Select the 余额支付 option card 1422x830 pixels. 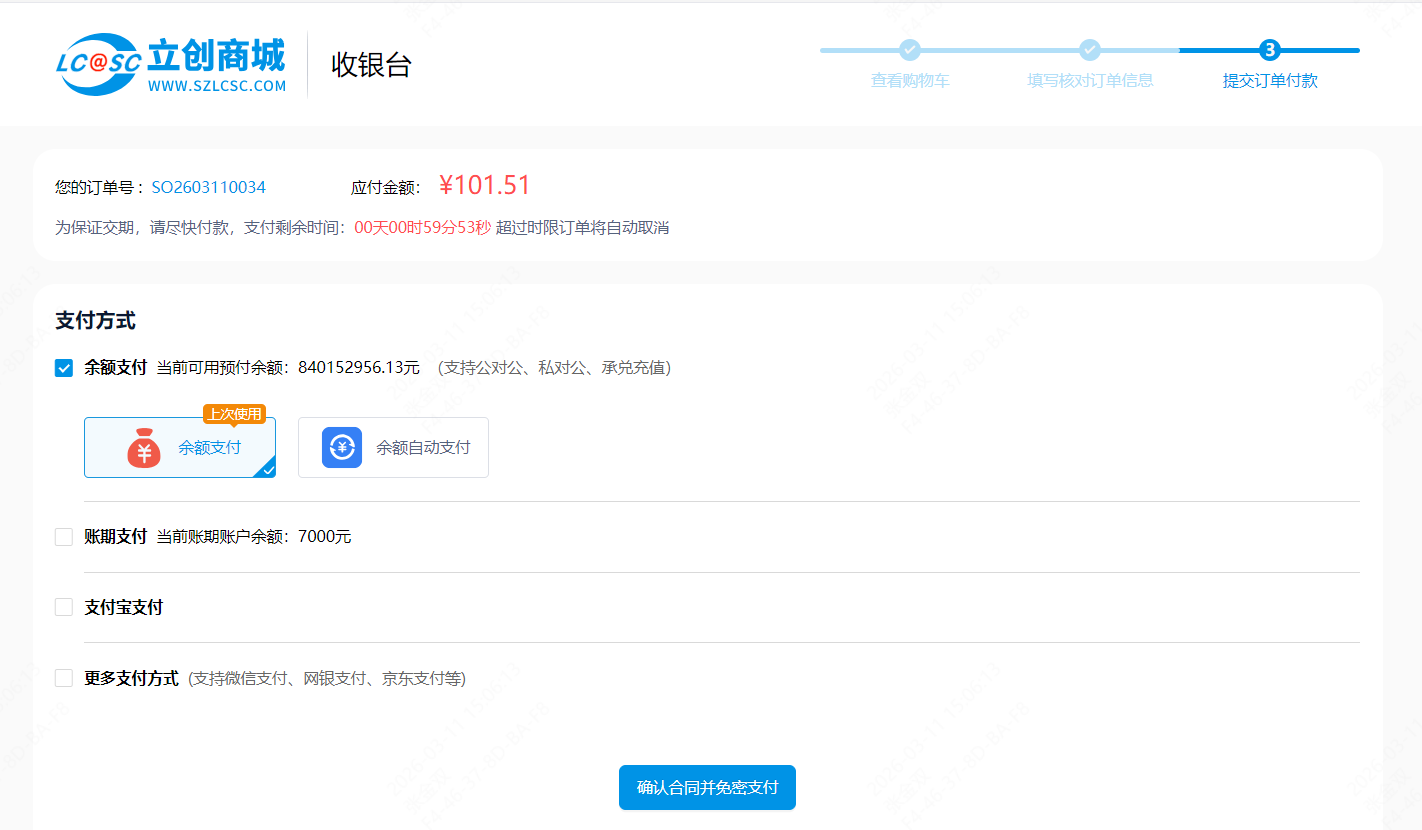(x=180, y=447)
